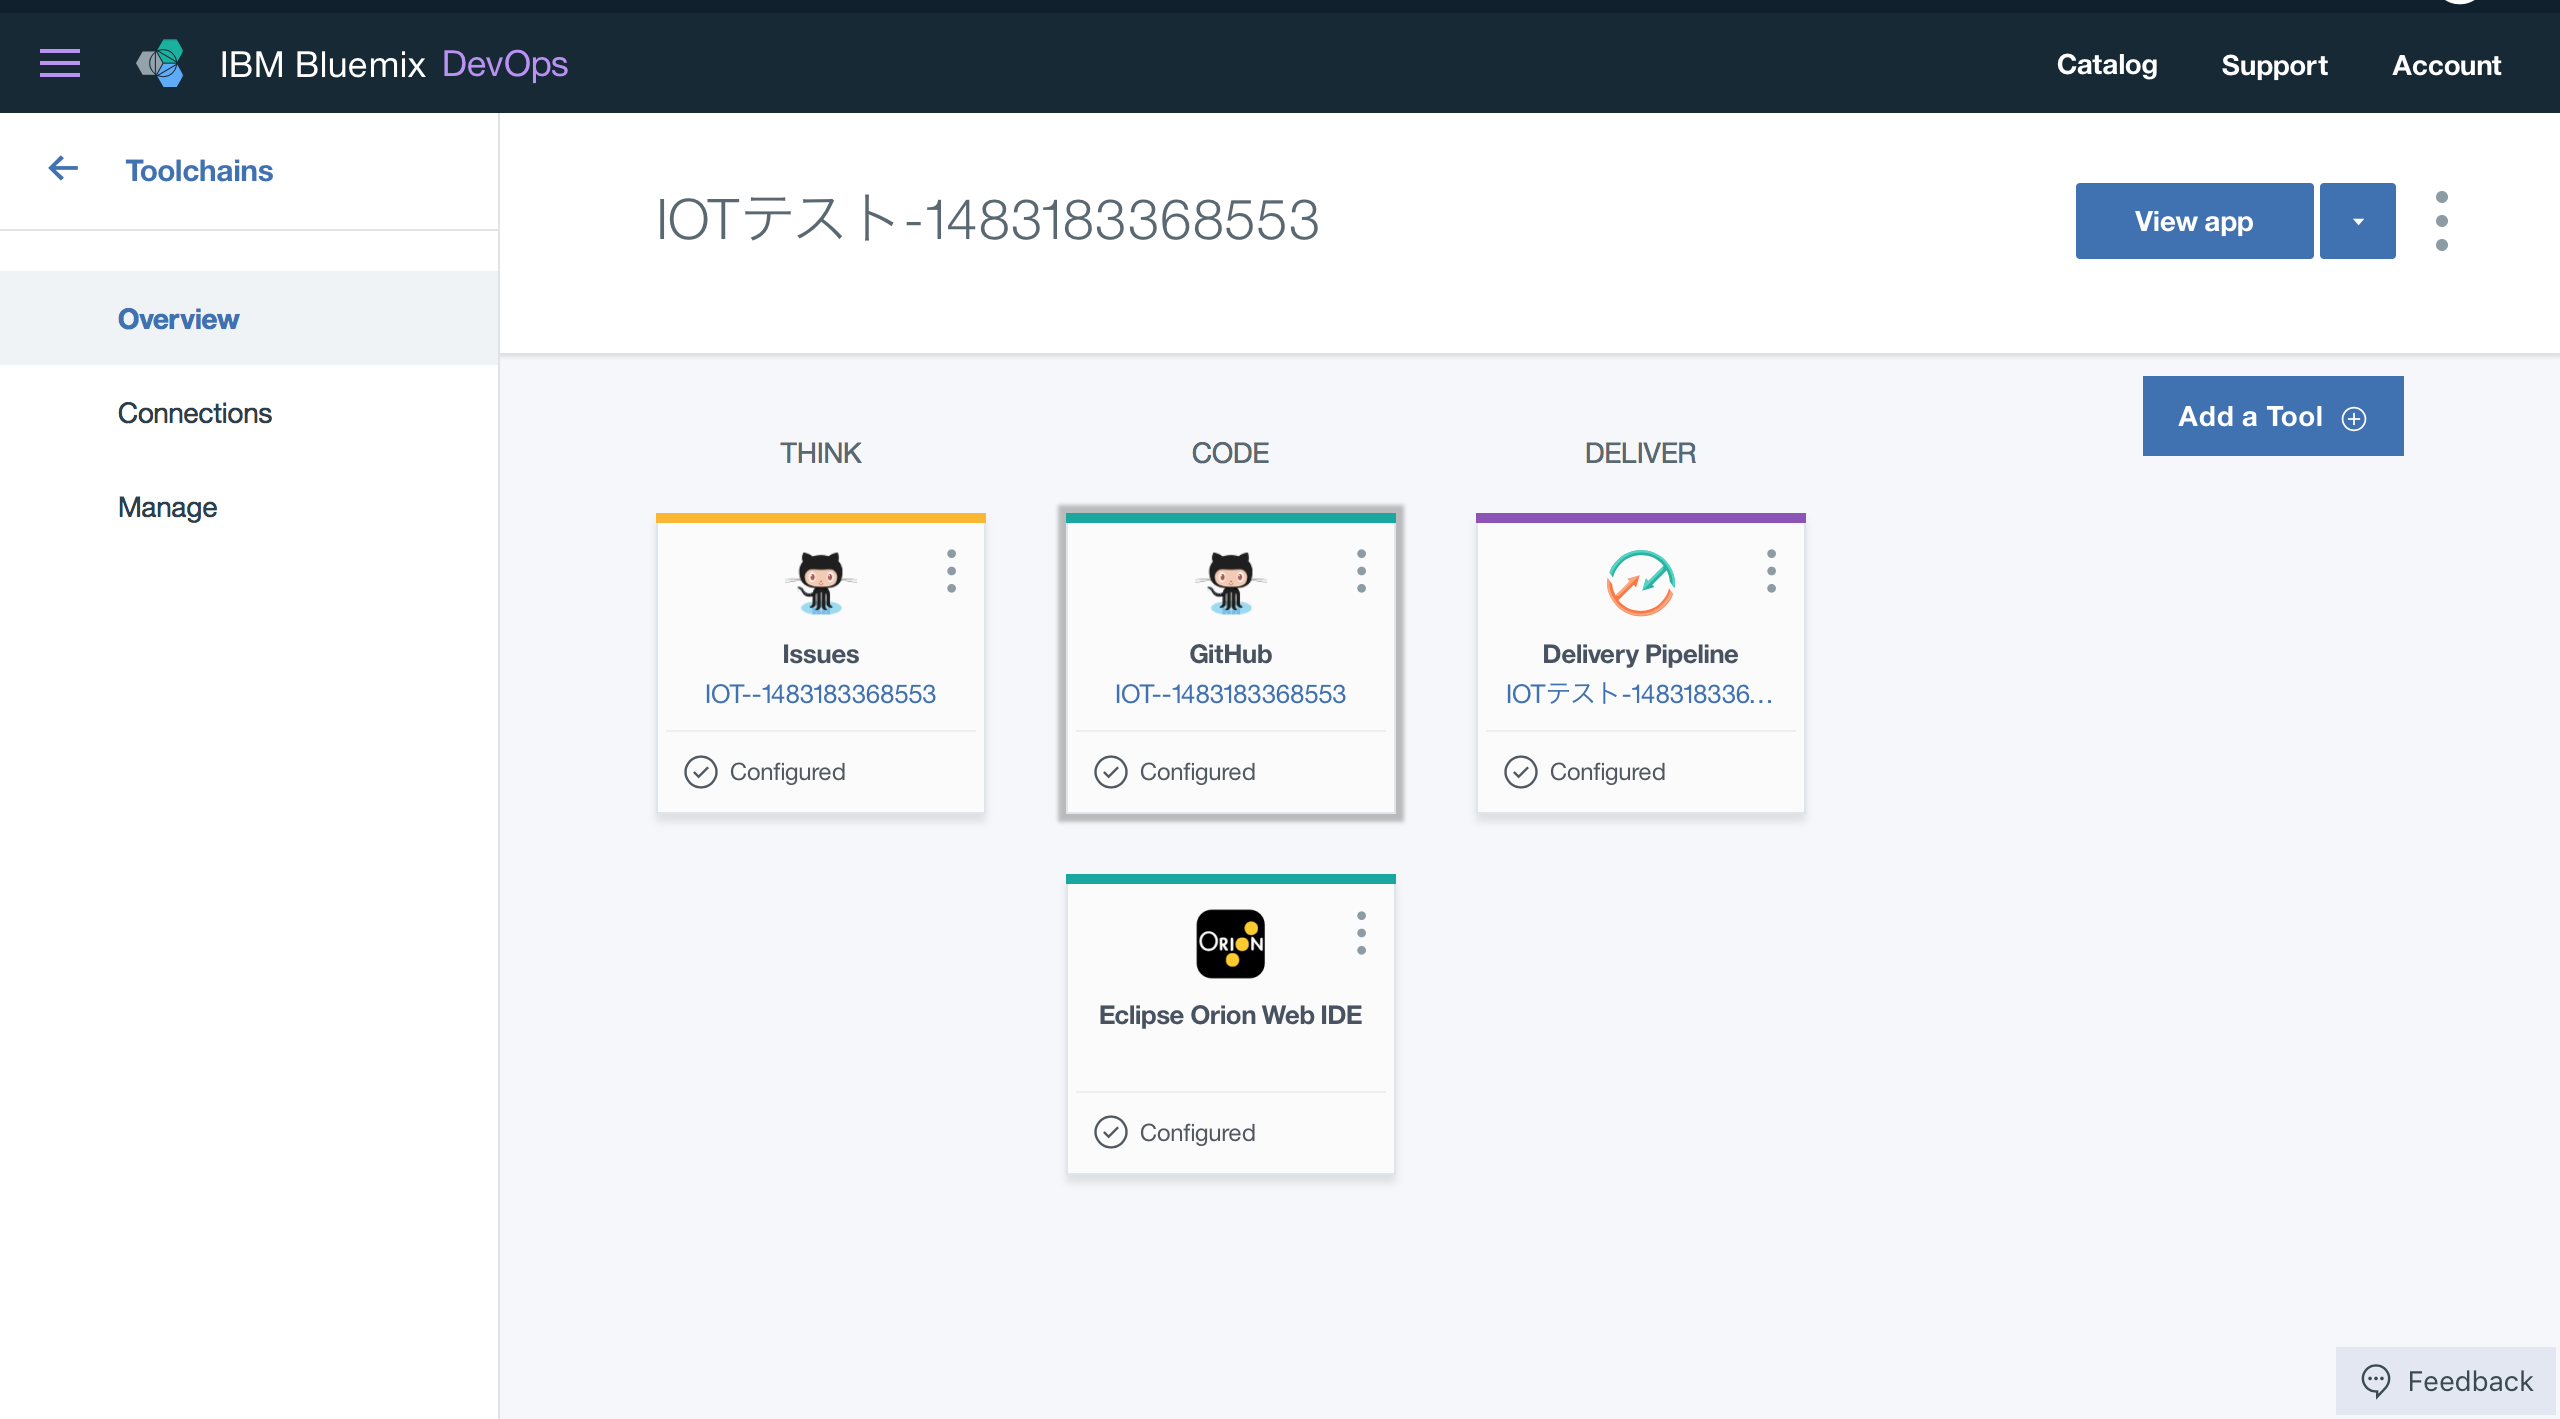Open the GitHub card Octocat icon

pyautogui.click(x=1230, y=582)
